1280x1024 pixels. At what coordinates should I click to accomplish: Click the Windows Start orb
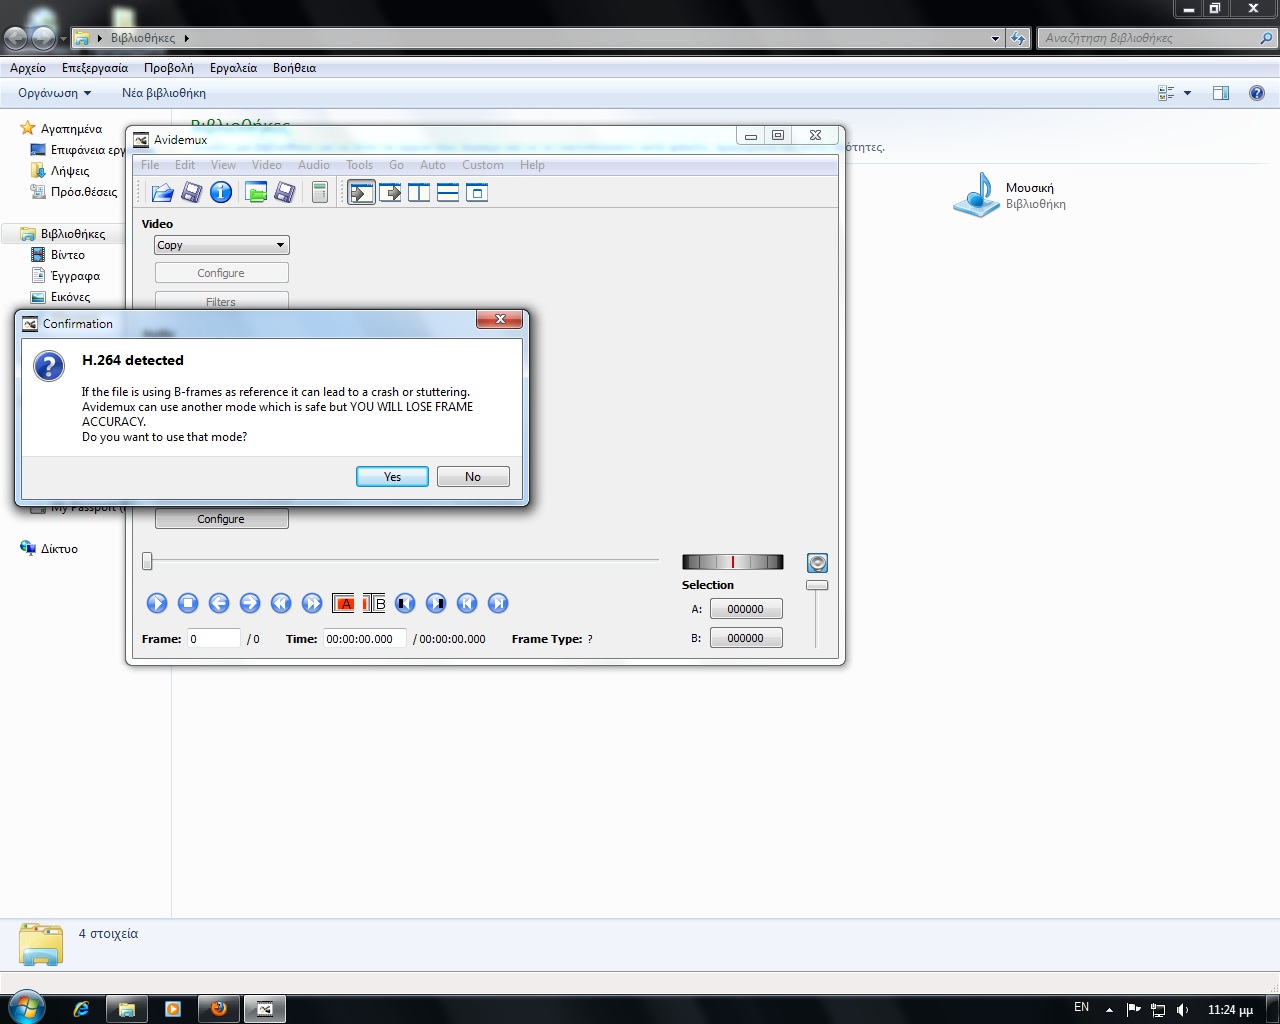click(26, 1007)
